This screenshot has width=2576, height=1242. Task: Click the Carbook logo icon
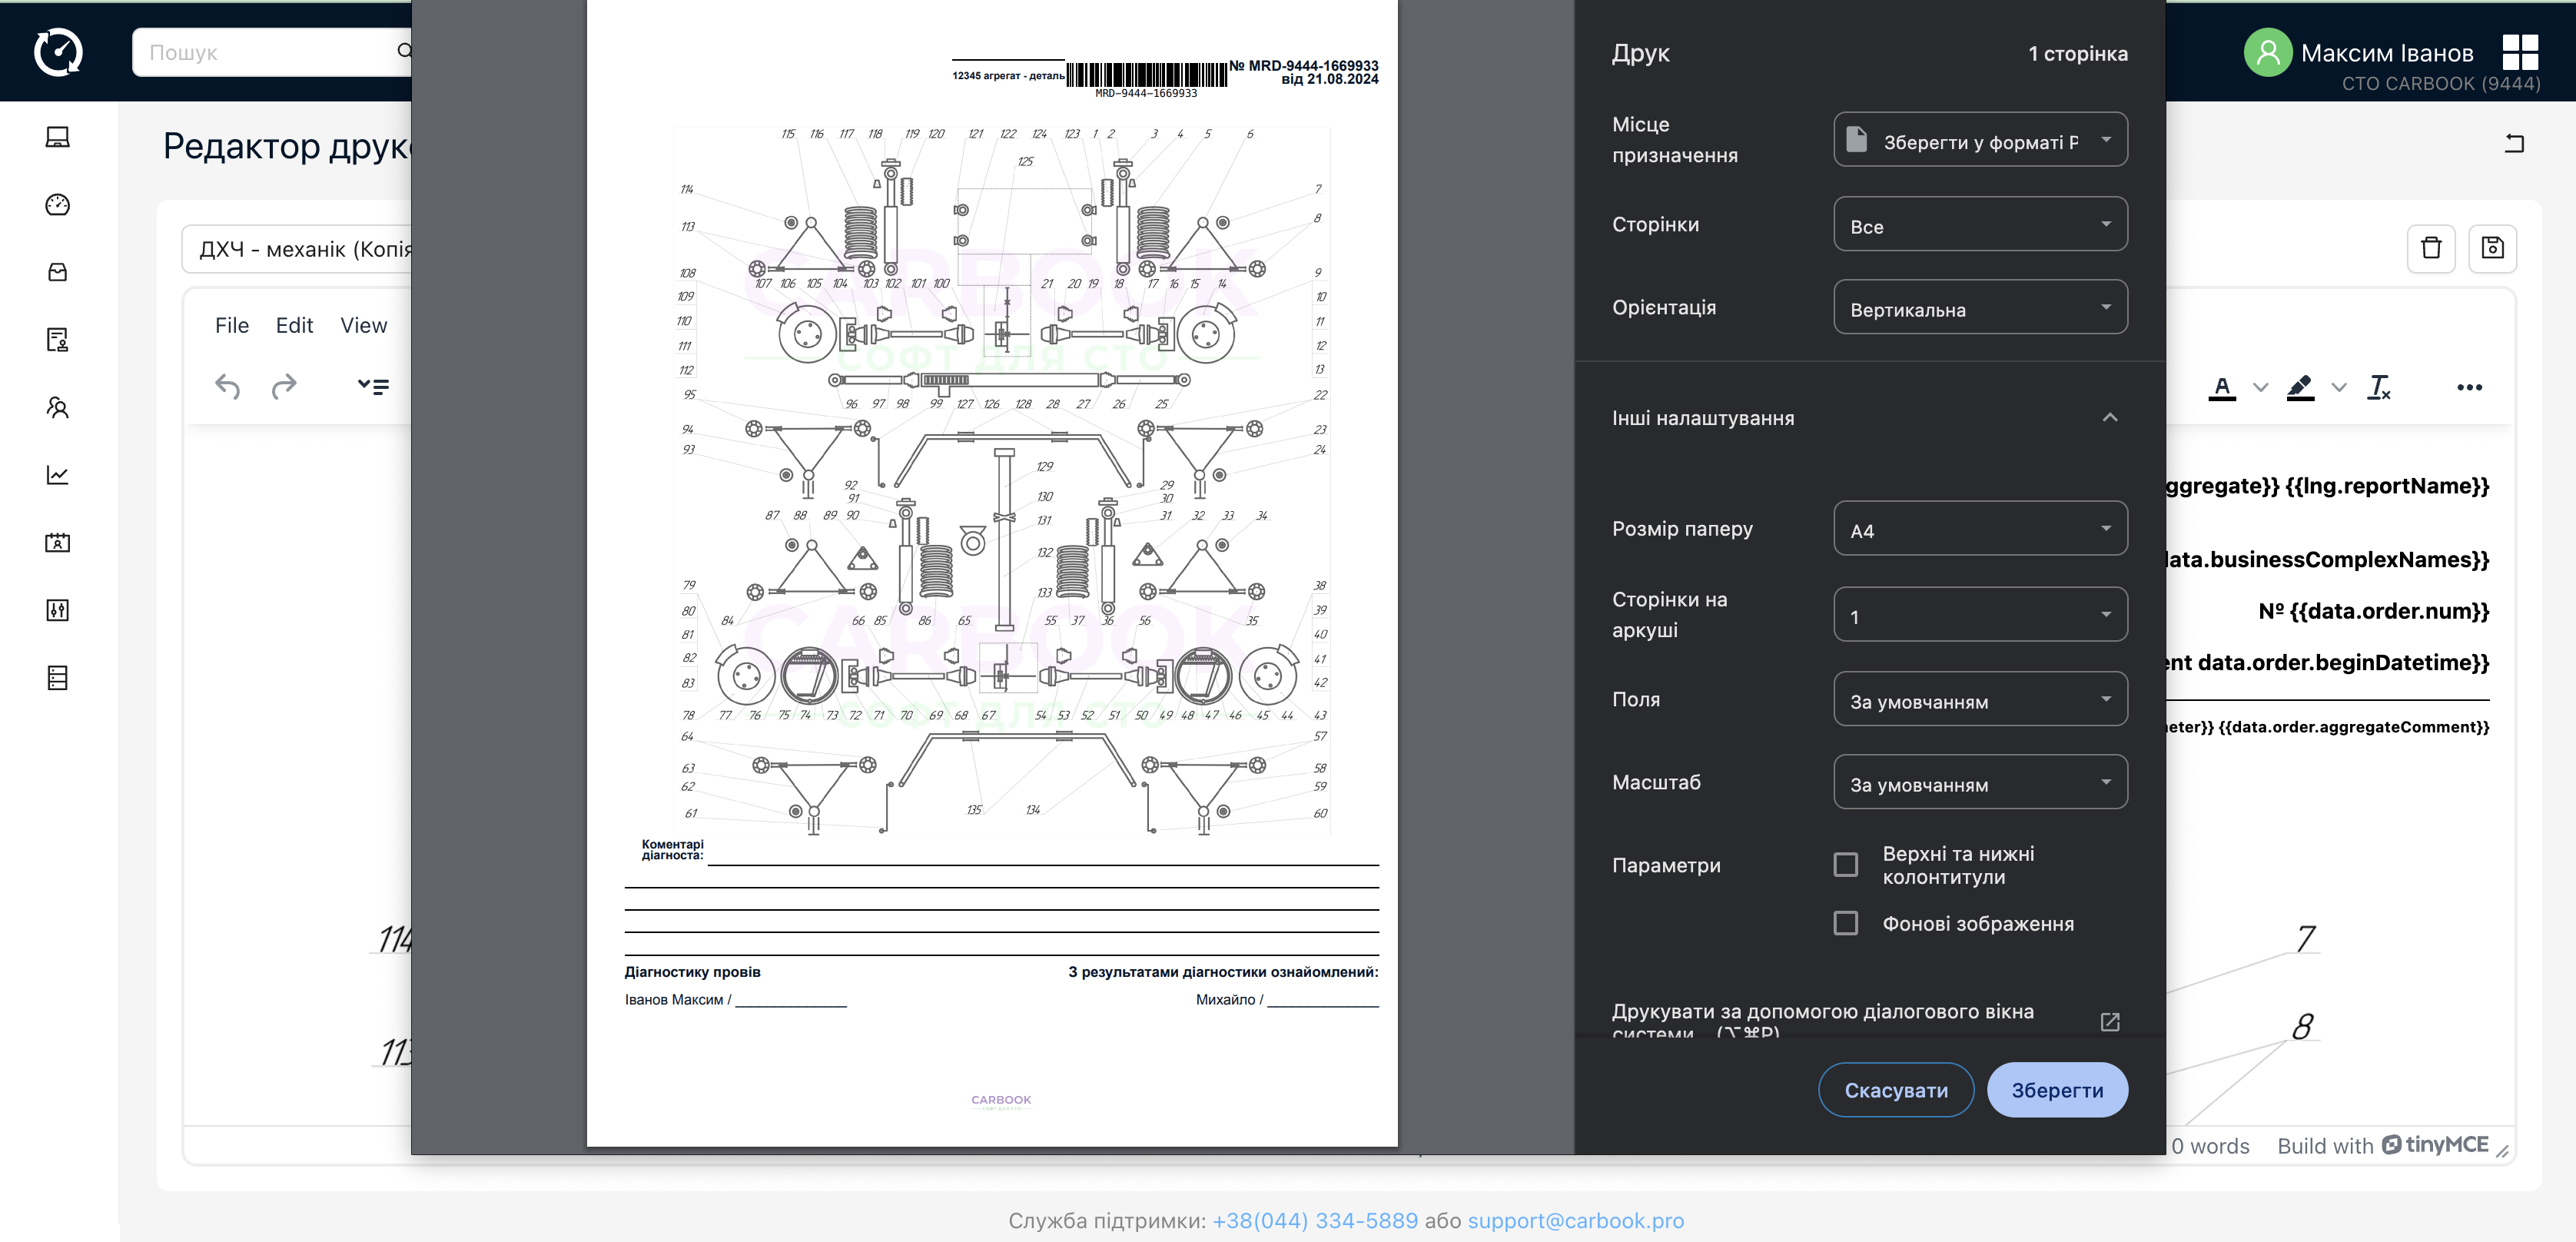coord(58,52)
